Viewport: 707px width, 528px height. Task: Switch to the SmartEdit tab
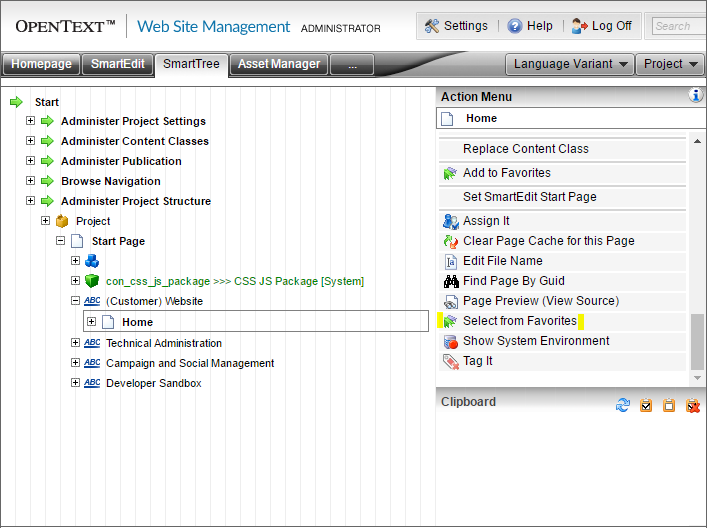[x=118, y=64]
